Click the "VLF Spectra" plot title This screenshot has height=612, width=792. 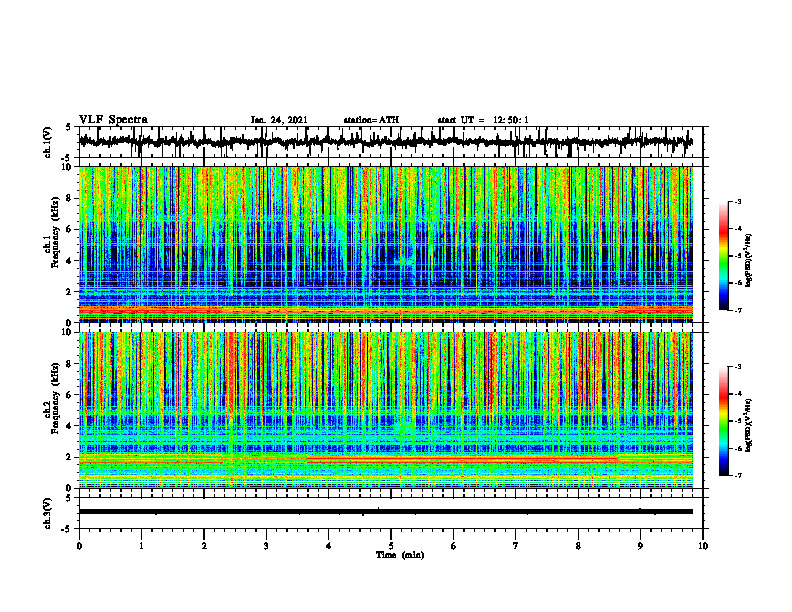click(113, 120)
